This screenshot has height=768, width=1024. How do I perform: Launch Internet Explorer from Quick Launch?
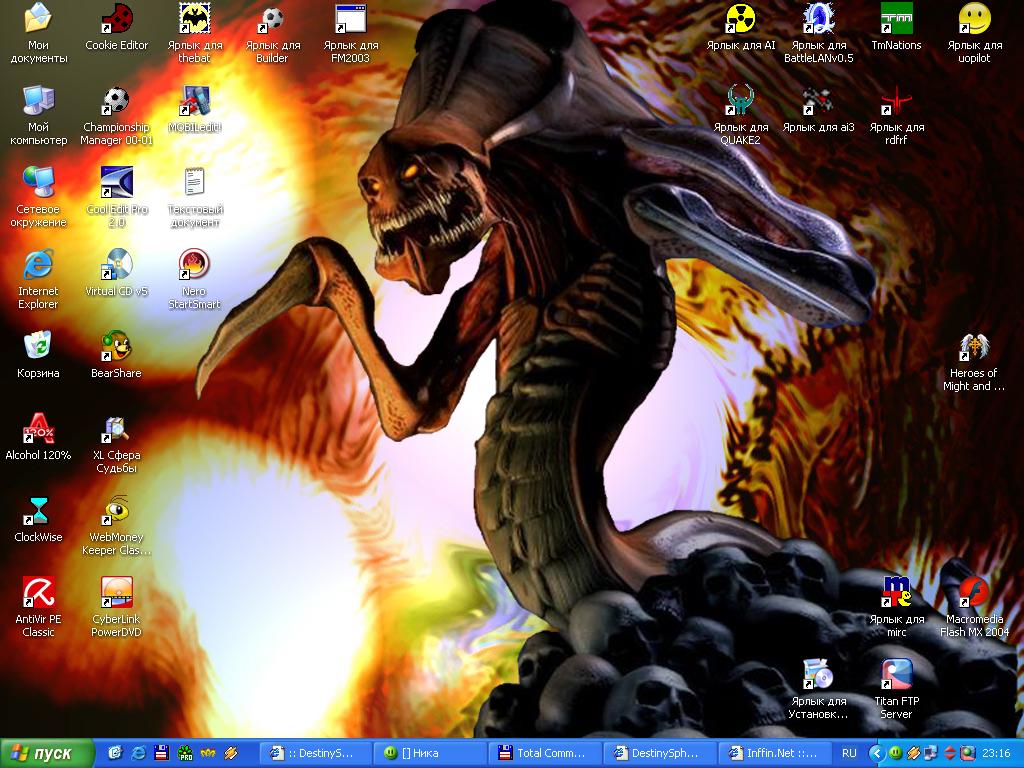tap(138, 754)
